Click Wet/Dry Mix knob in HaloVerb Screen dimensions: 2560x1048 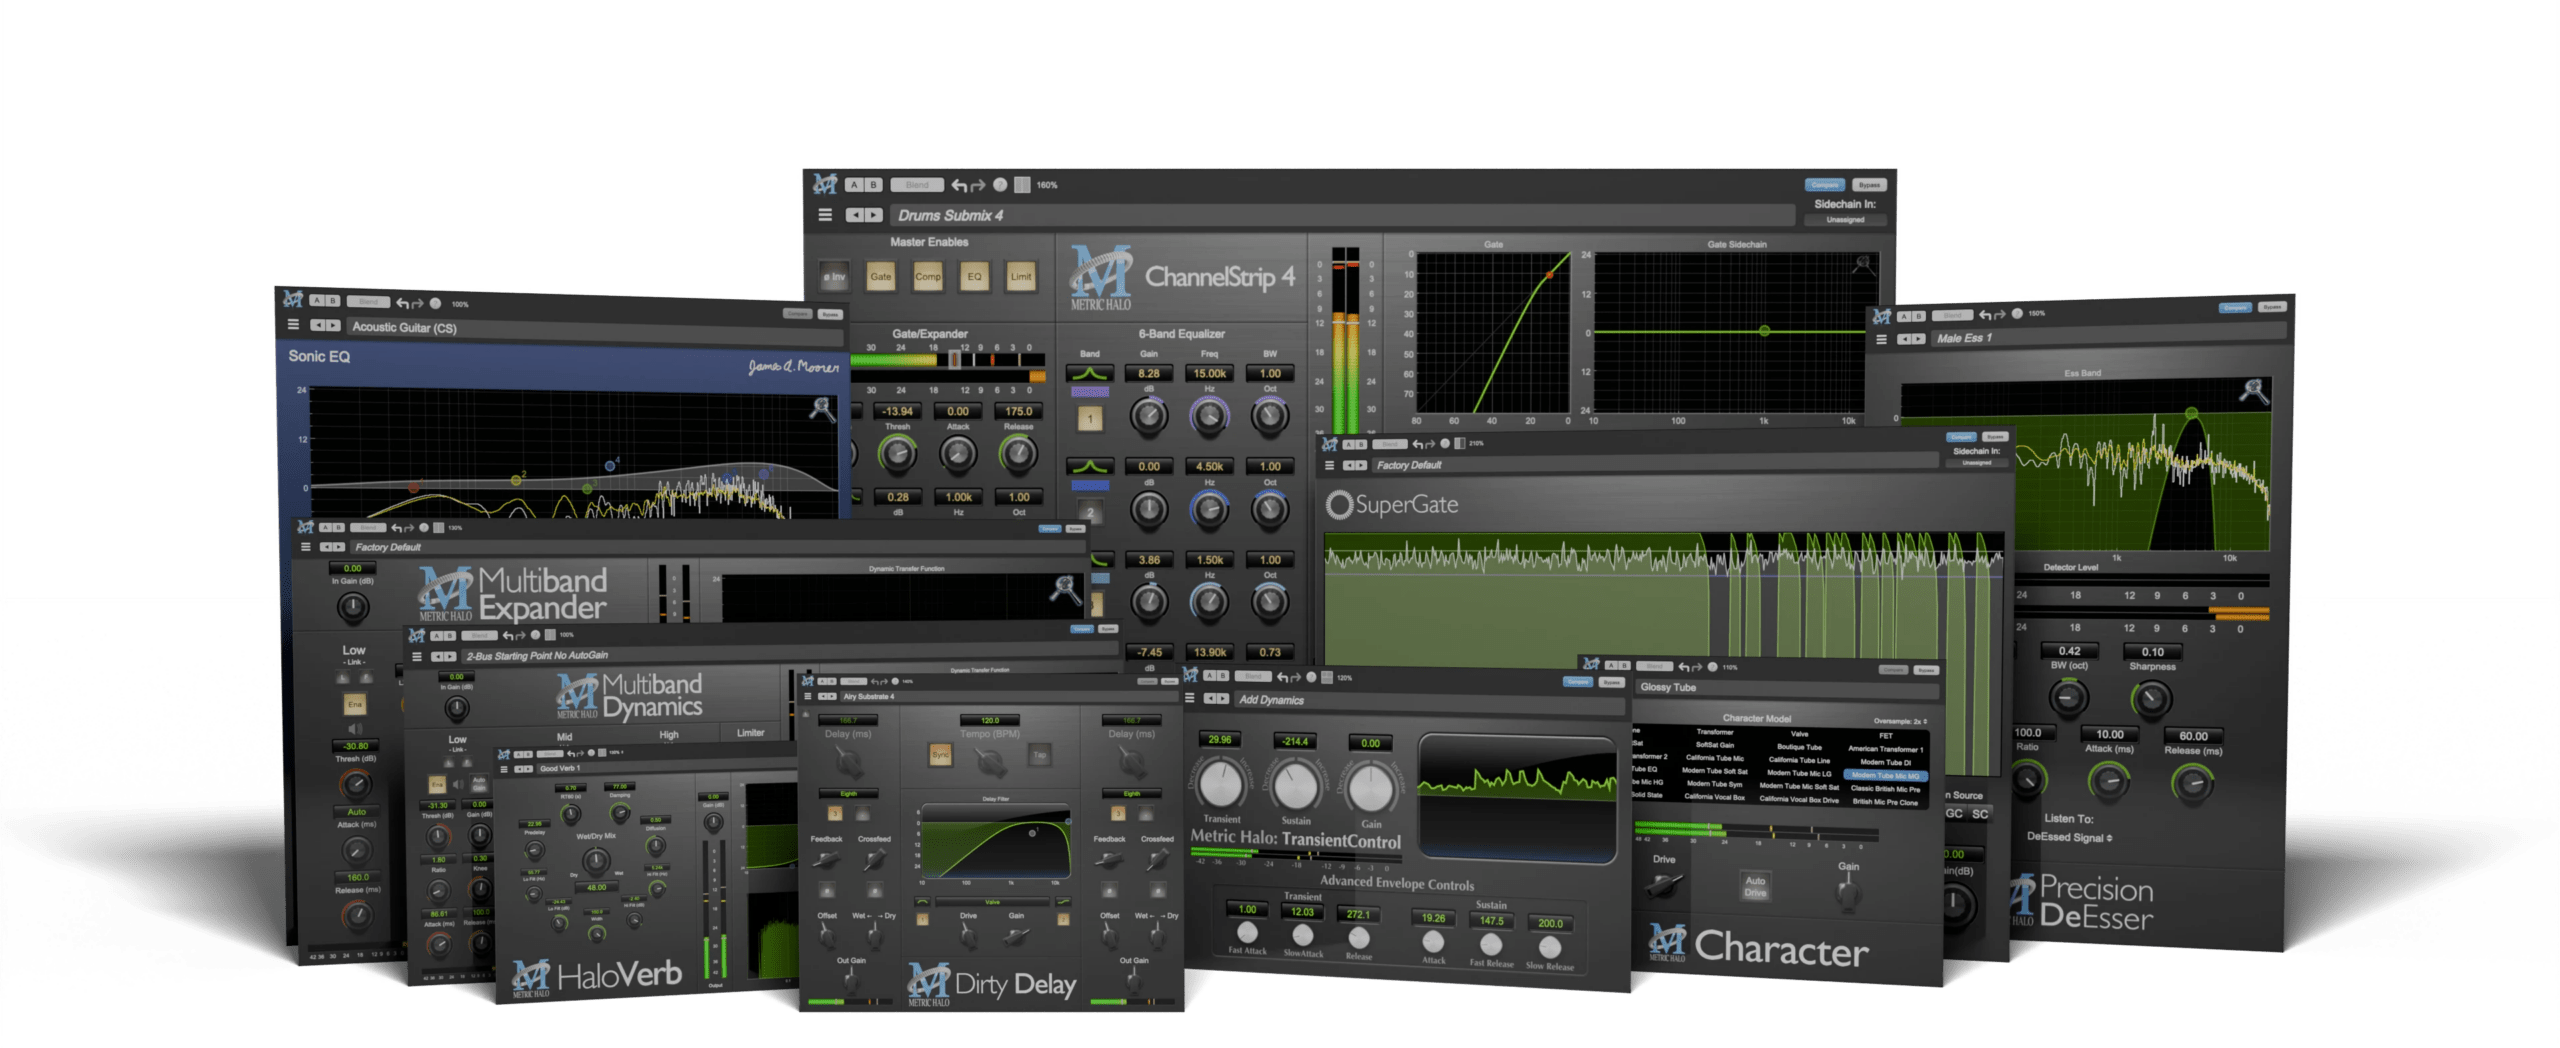tap(596, 860)
